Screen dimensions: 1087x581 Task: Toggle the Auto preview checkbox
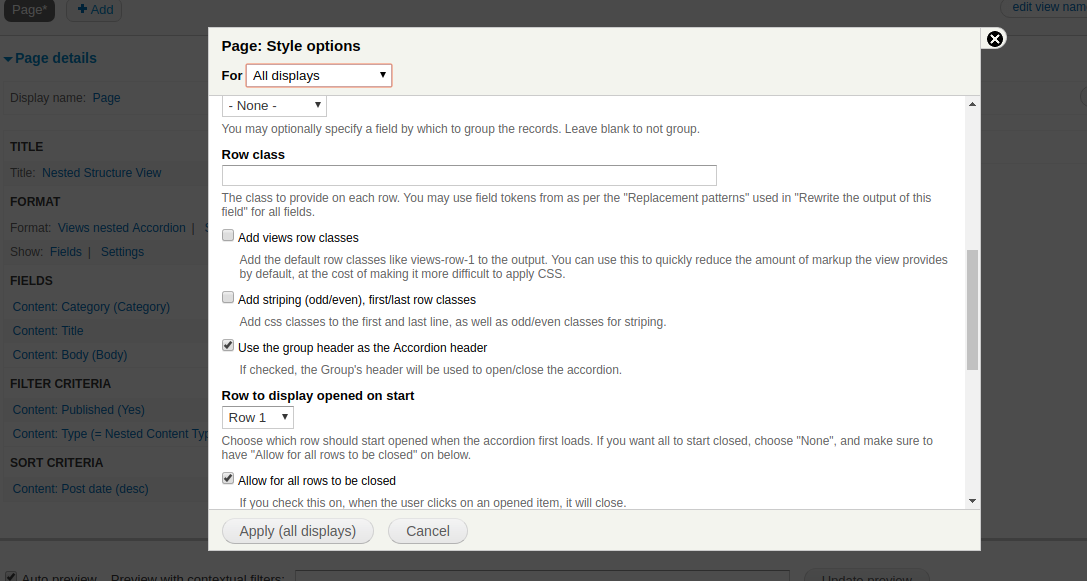click(10, 575)
